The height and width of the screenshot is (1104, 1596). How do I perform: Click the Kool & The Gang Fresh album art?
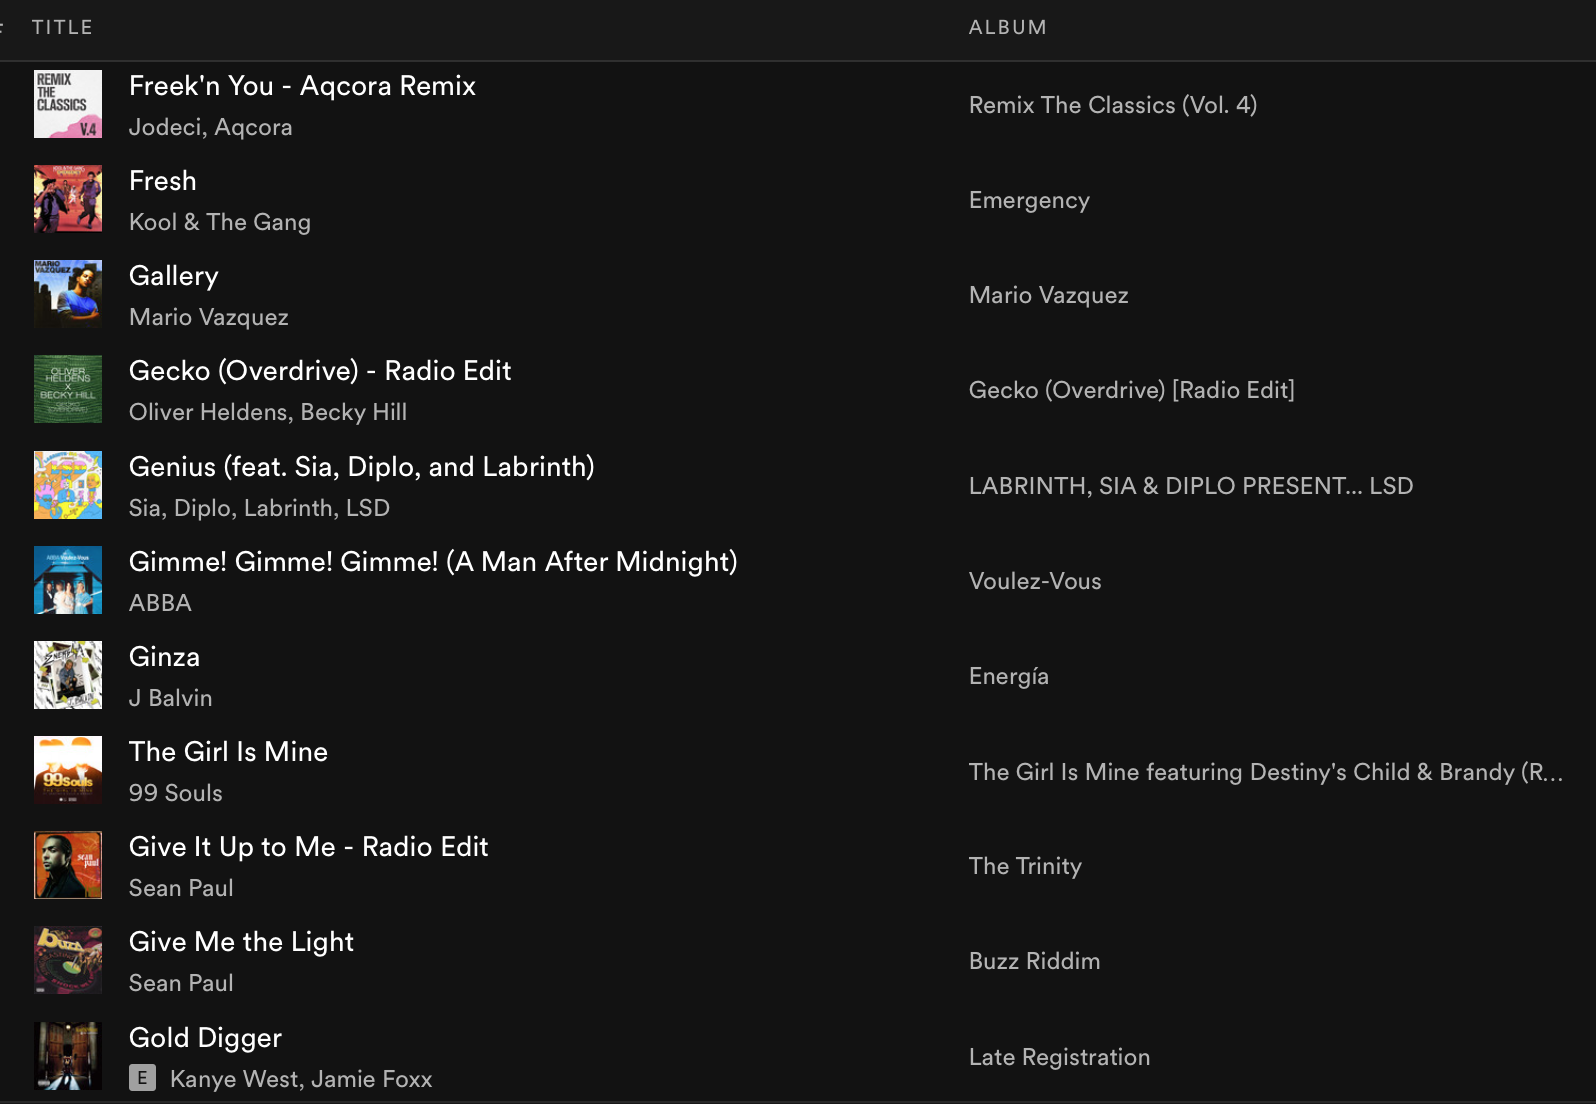coord(68,199)
